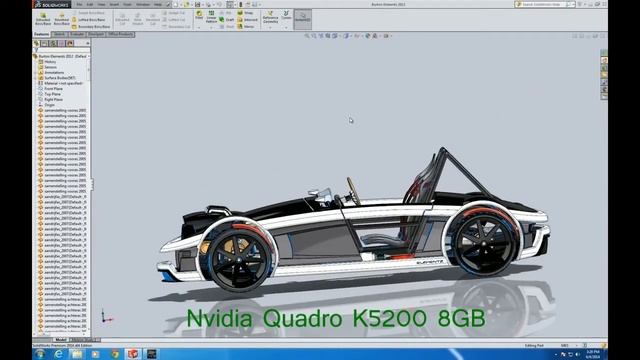640x360 pixels.
Task: Open the Fillet dropdown arrow
Action: tap(199, 27)
